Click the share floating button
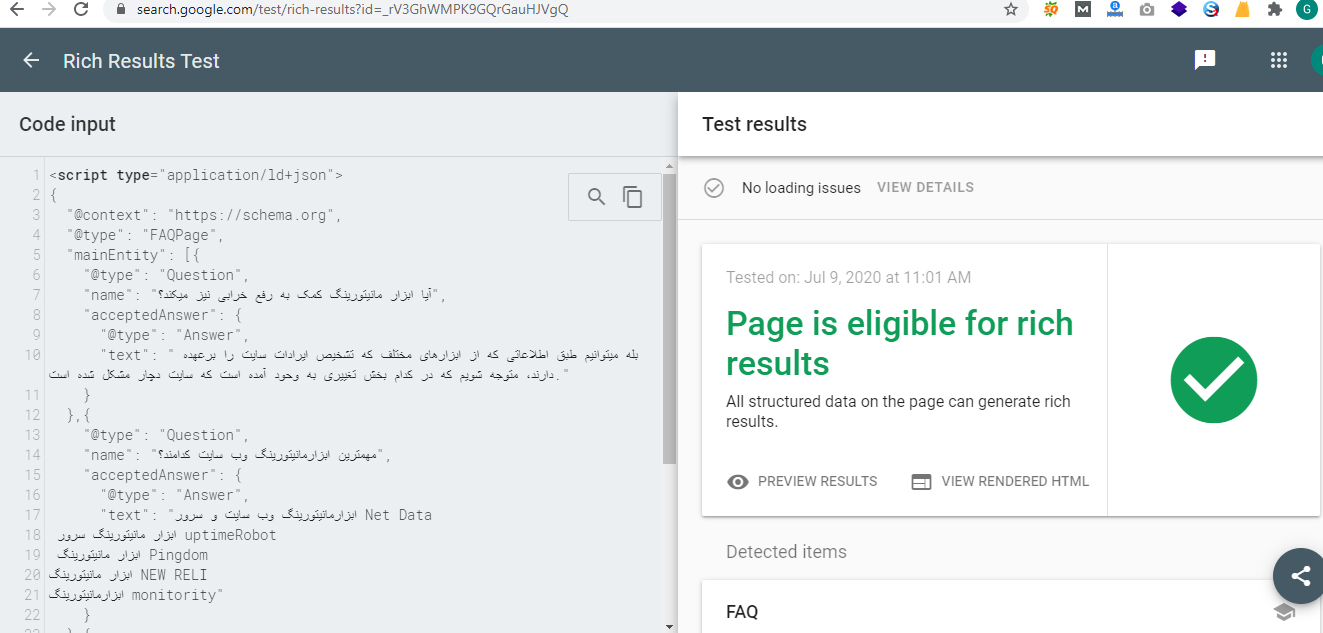 (x=1300, y=576)
